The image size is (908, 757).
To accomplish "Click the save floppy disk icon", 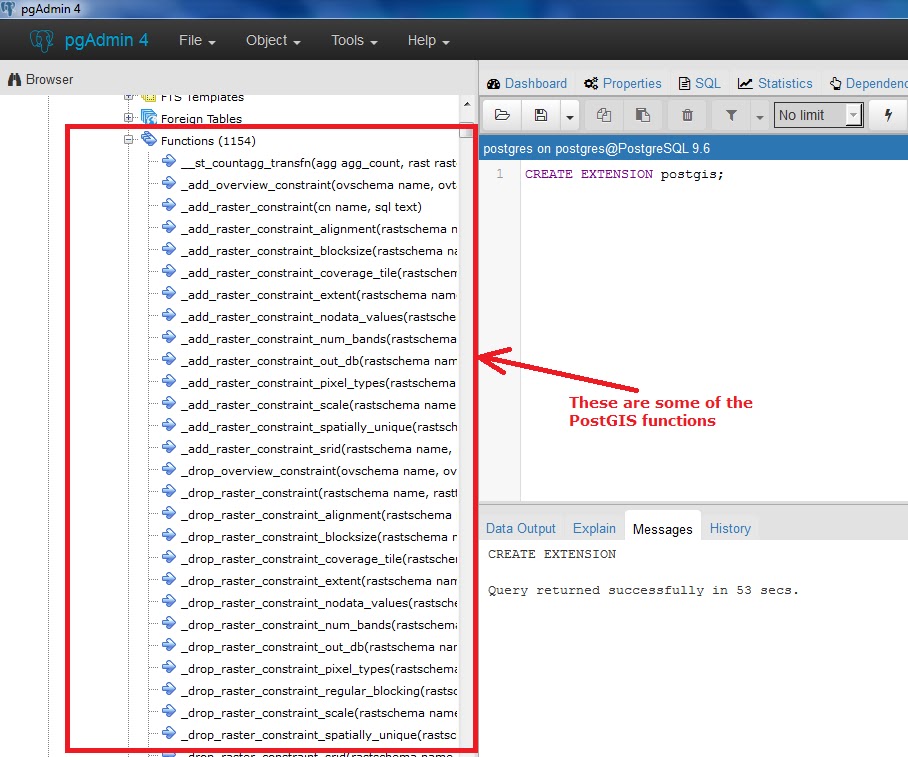I will pyautogui.click(x=541, y=115).
